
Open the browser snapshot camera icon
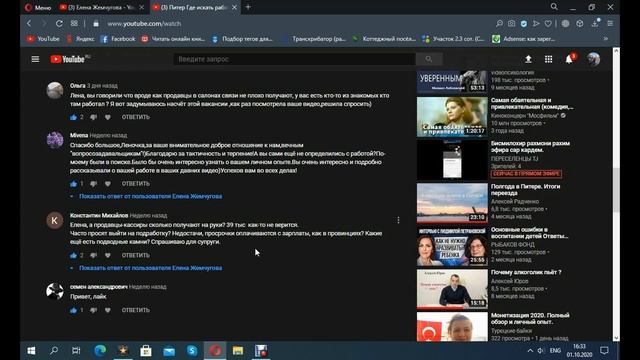tap(511, 24)
